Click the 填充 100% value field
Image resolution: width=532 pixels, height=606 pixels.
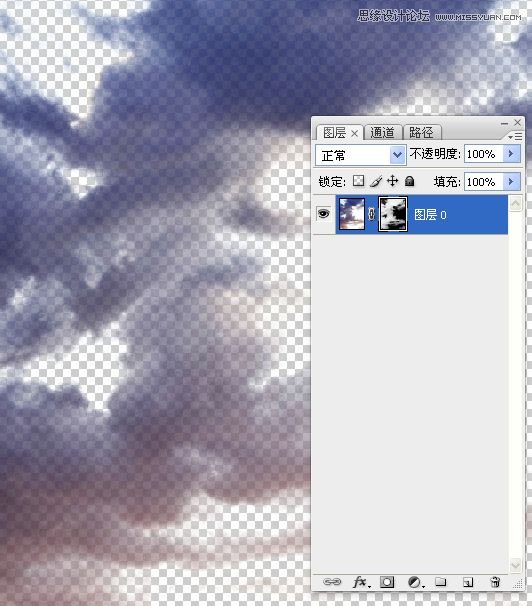(x=484, y=181)
